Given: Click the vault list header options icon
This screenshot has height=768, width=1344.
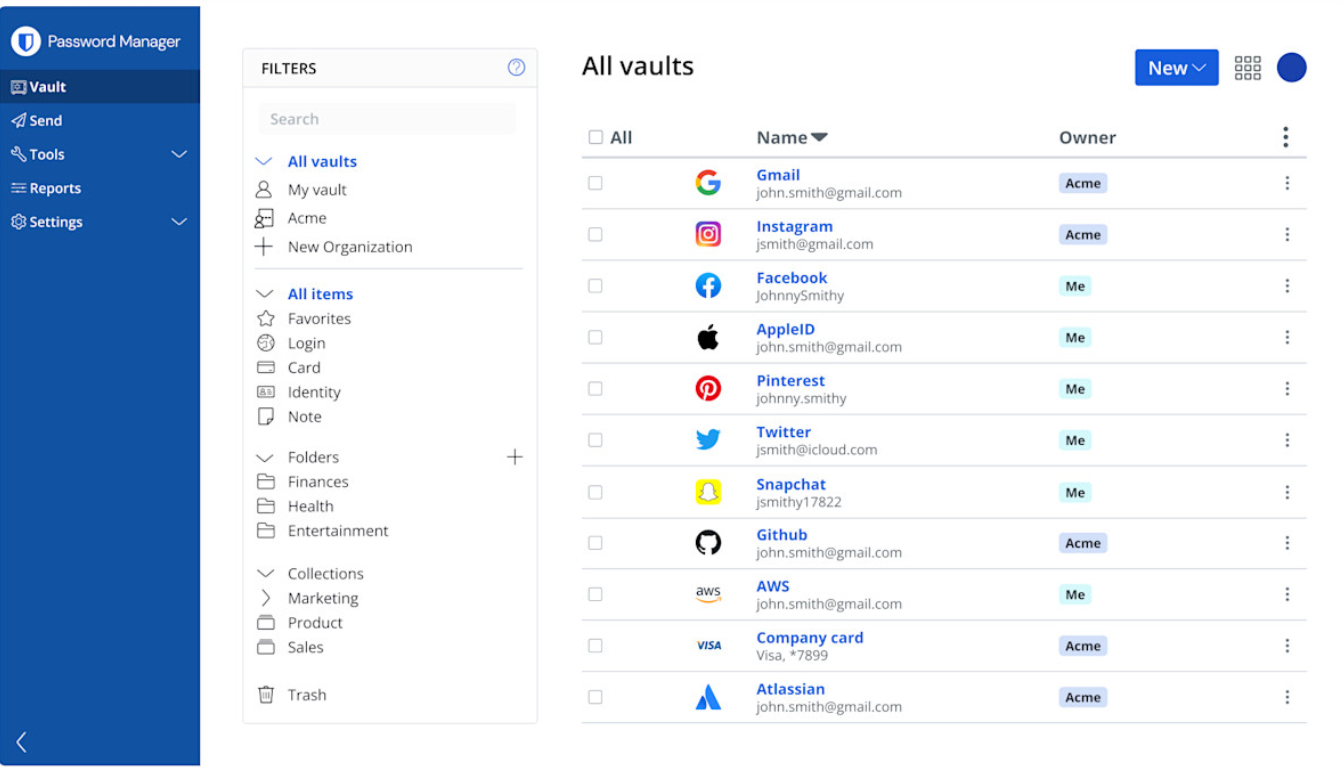Looking at the screenshot, I should pyautogui.click(x=1285, y=138).
